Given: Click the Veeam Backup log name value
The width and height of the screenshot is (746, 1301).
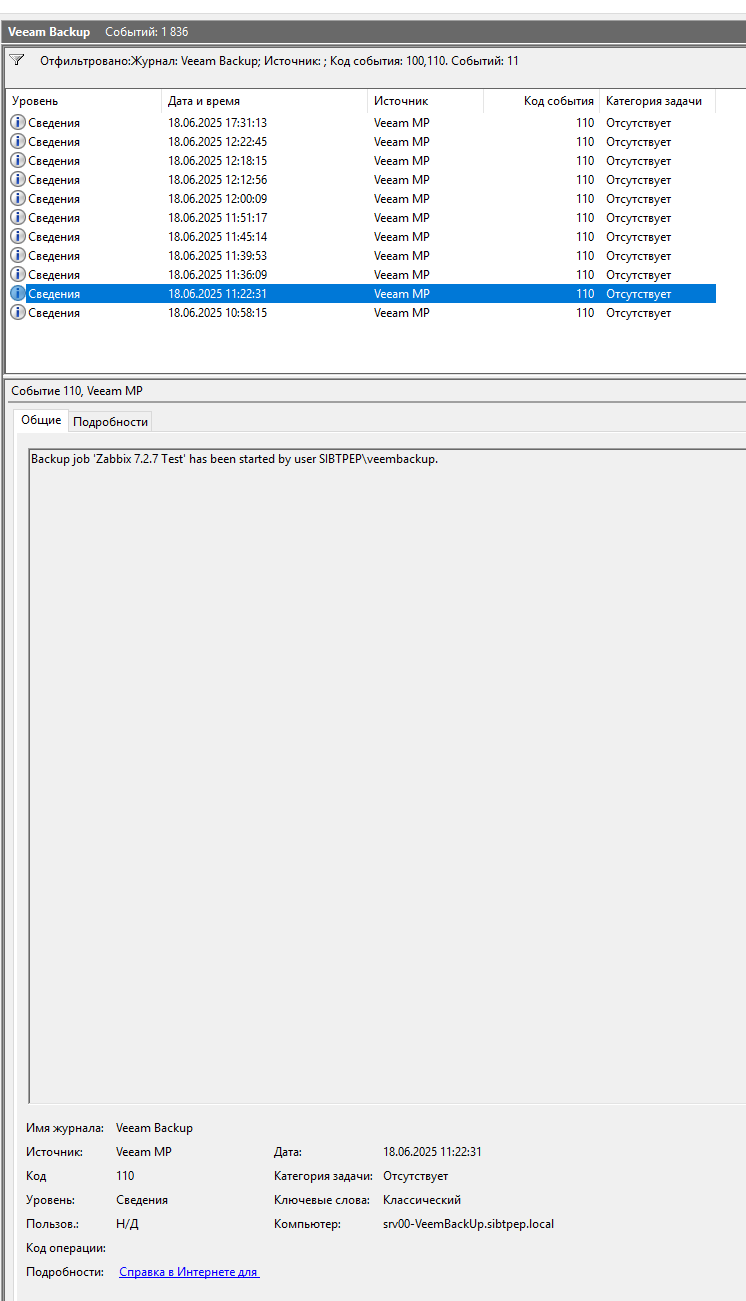Looking at the screenshot, I should (x=154, y=1128).
